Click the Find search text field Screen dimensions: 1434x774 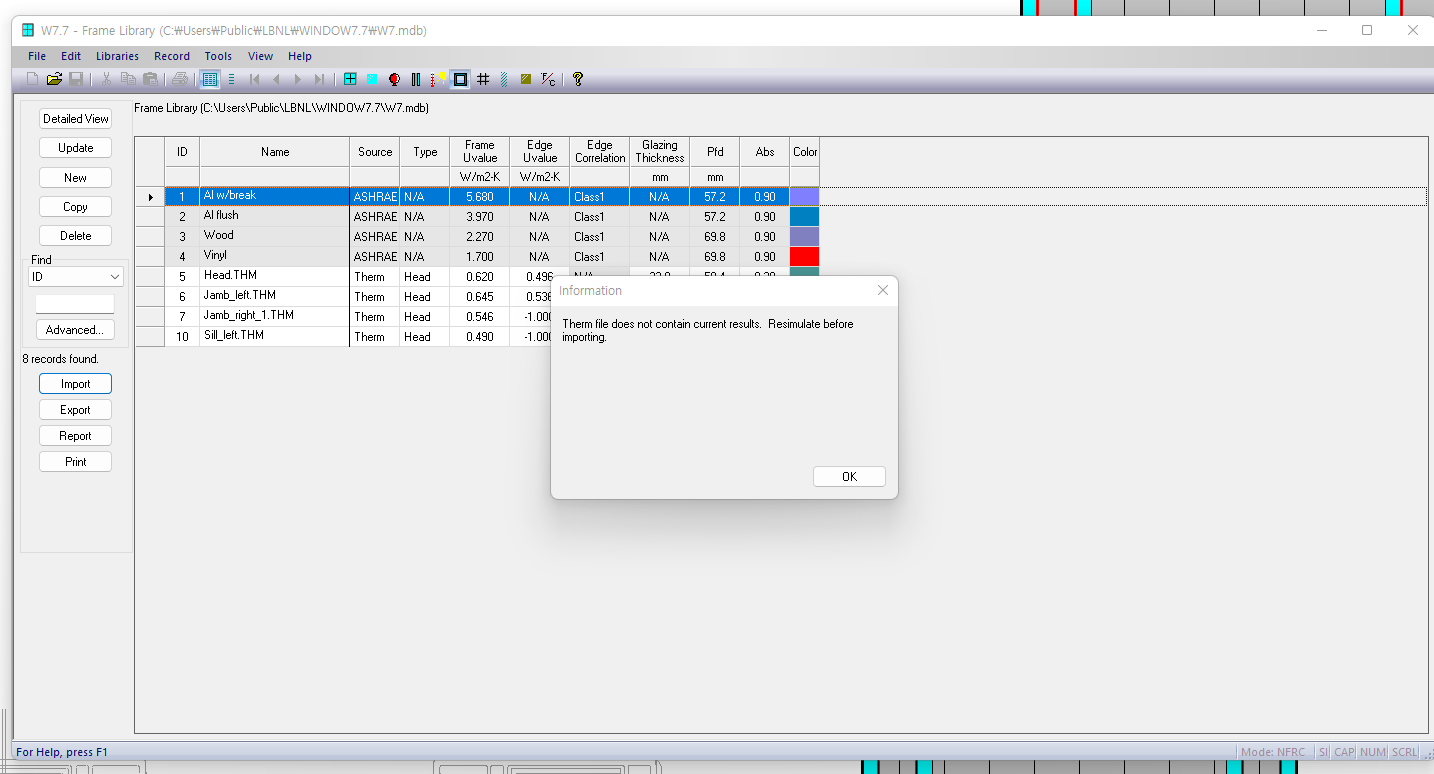[x=75, y=304]
